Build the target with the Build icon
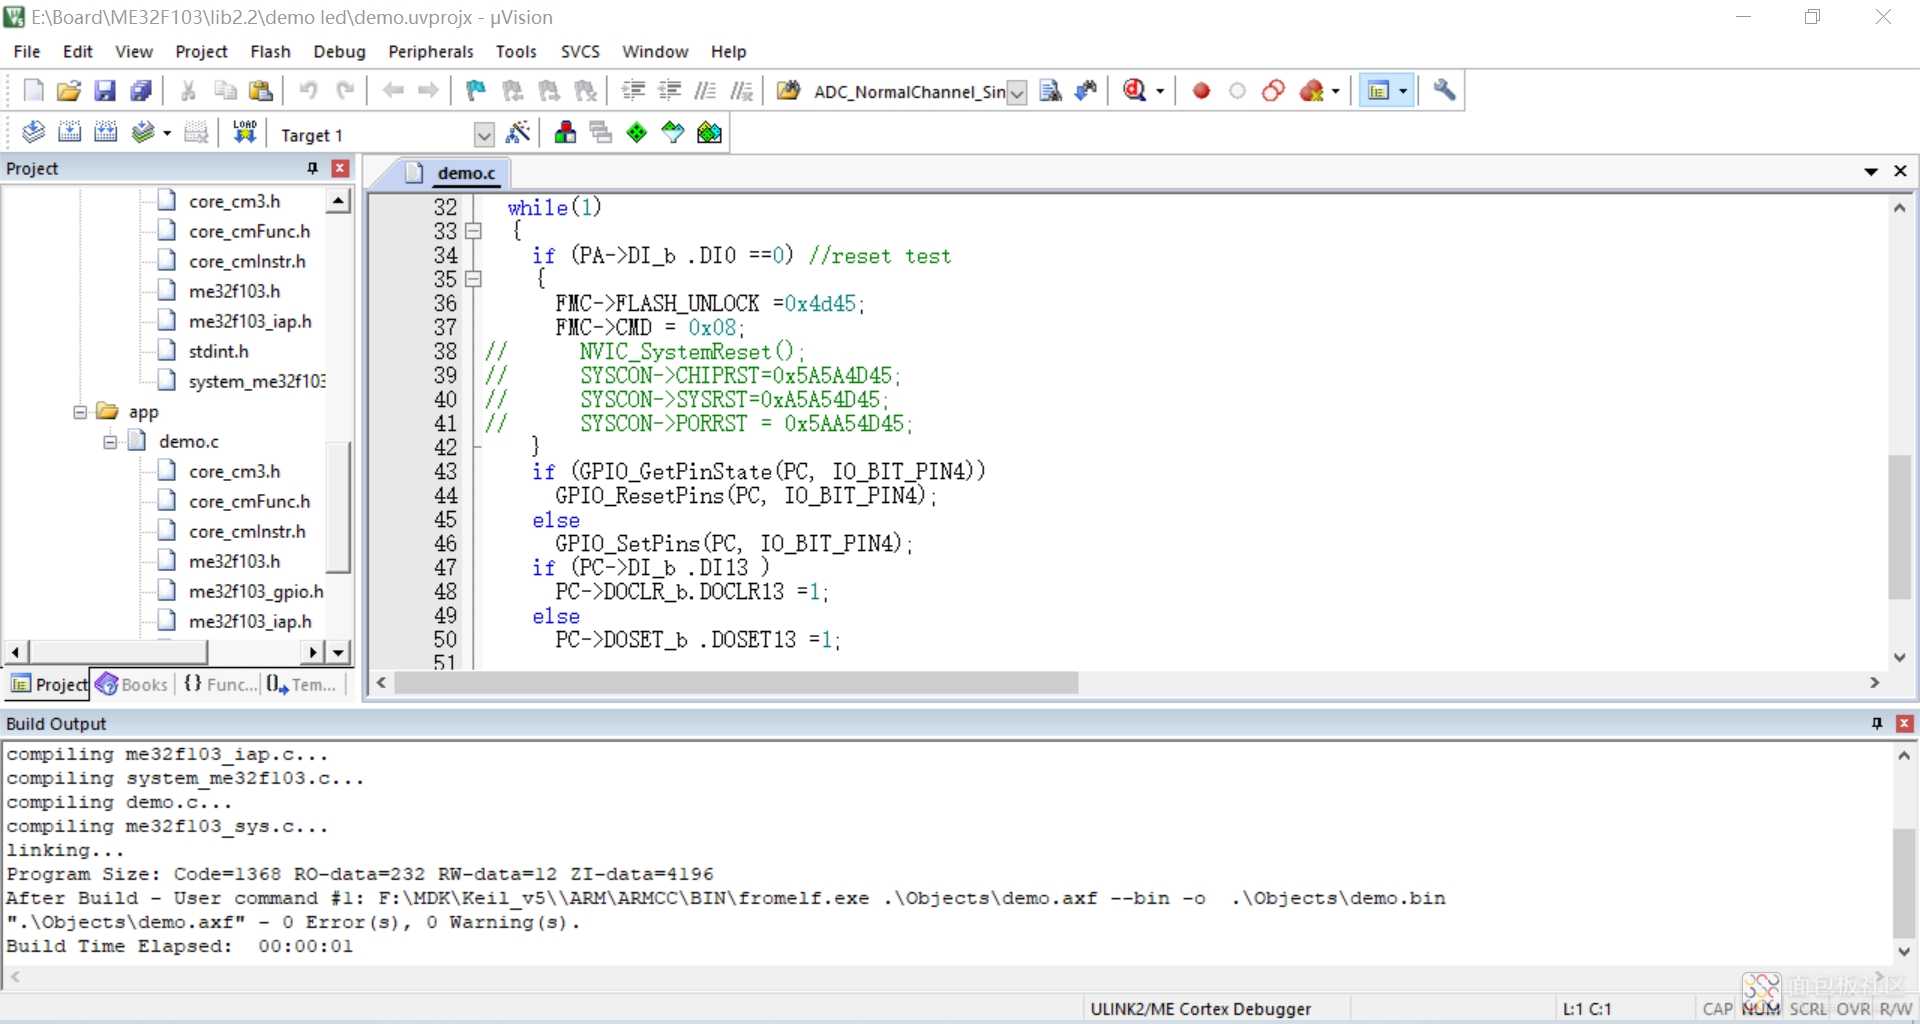This screenshot has width=1920, height=1024. pyautogui.click(x=69, y=132)
